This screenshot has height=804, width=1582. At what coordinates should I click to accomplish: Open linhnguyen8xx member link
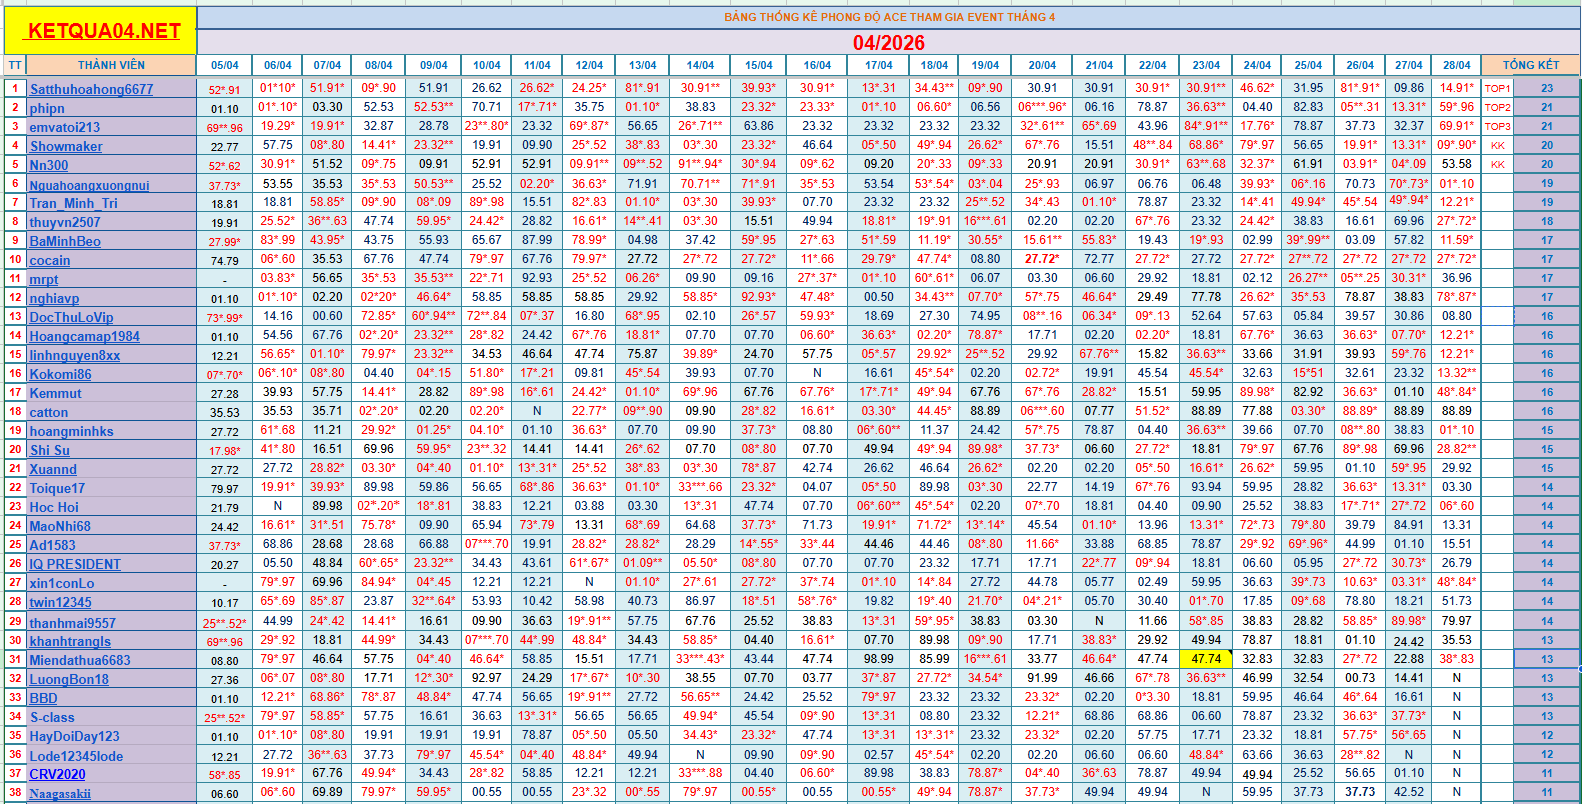pyautogui.click(x=75, y=355)
